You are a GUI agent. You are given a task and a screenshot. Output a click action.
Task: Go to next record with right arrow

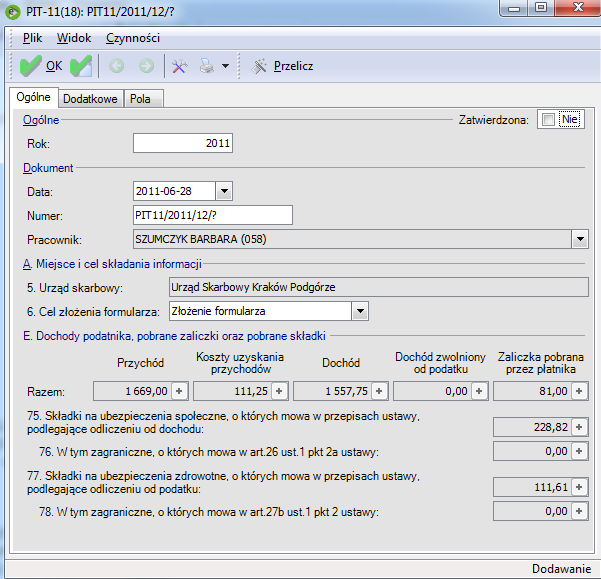(146, 66)
